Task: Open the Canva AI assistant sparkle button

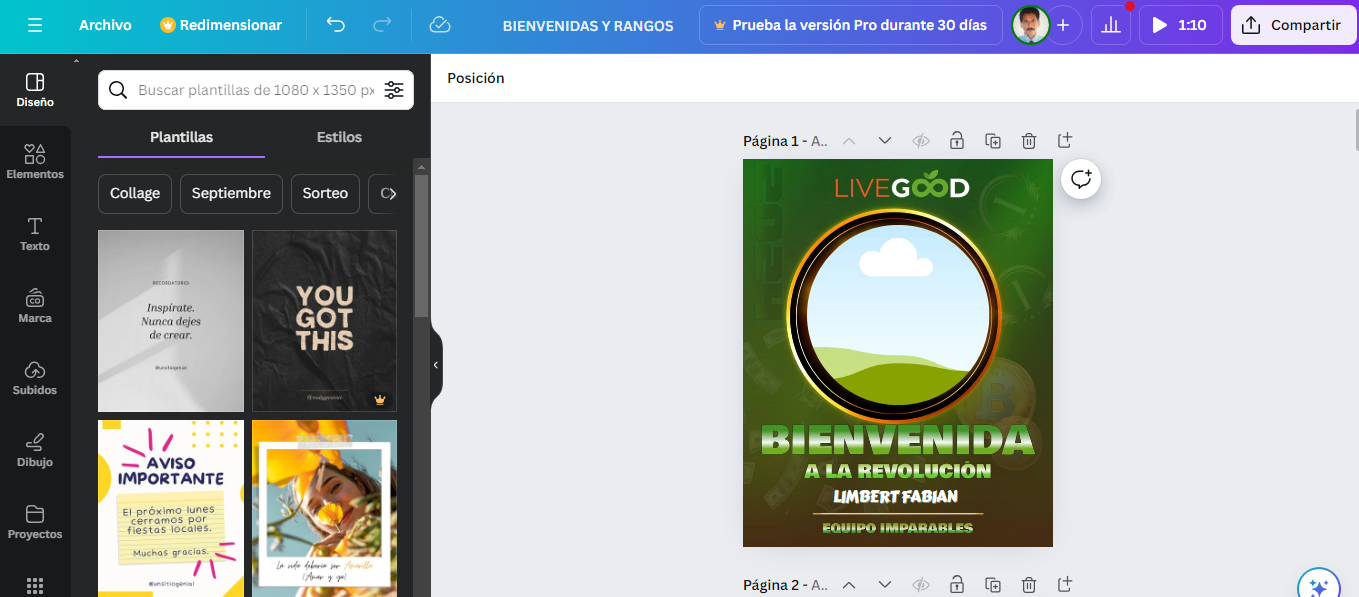Action: click(1318, 586)
